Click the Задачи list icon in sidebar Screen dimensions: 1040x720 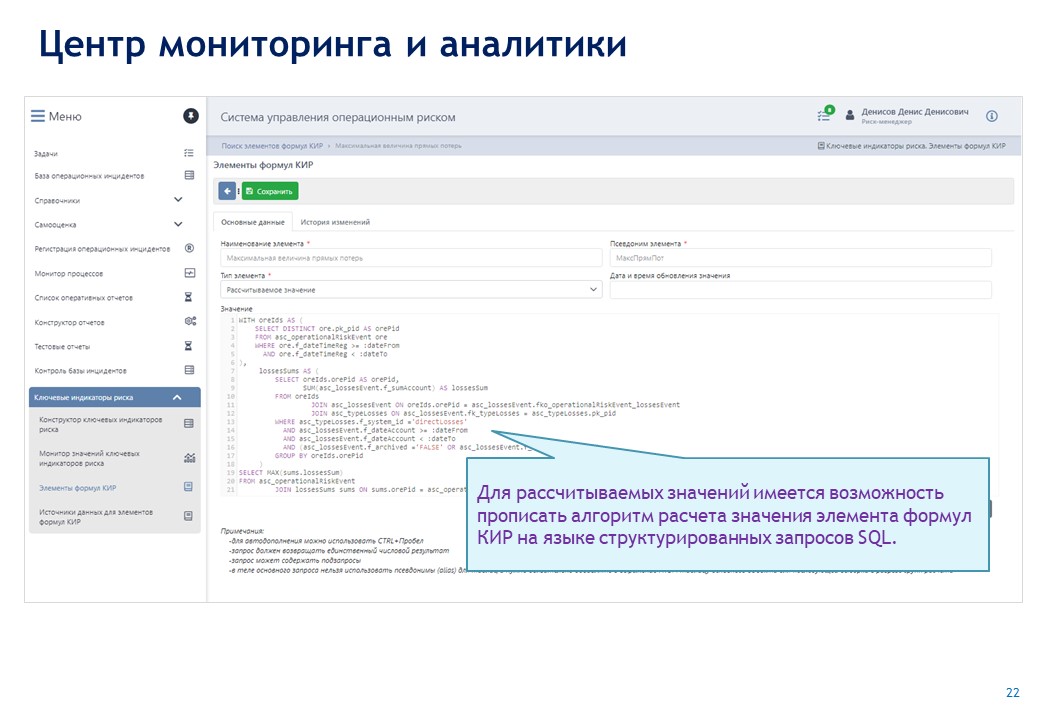pos(189,153)
